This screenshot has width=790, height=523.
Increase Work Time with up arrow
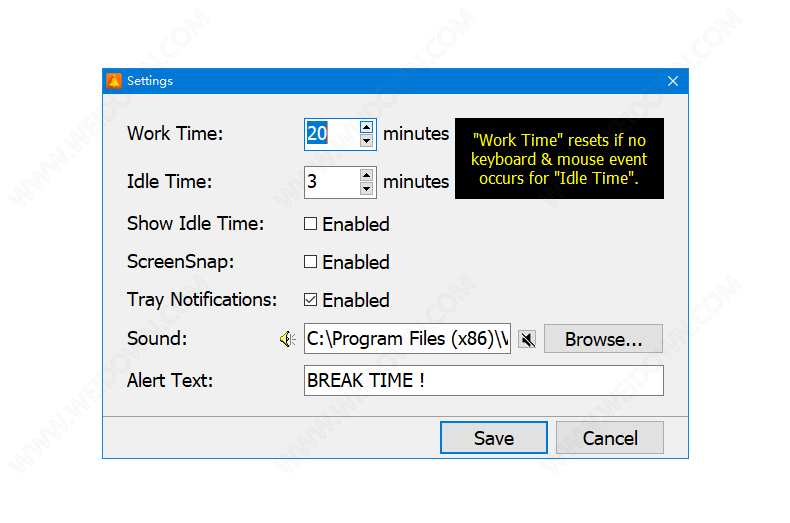pyautogui.click(x=366, y=126)
